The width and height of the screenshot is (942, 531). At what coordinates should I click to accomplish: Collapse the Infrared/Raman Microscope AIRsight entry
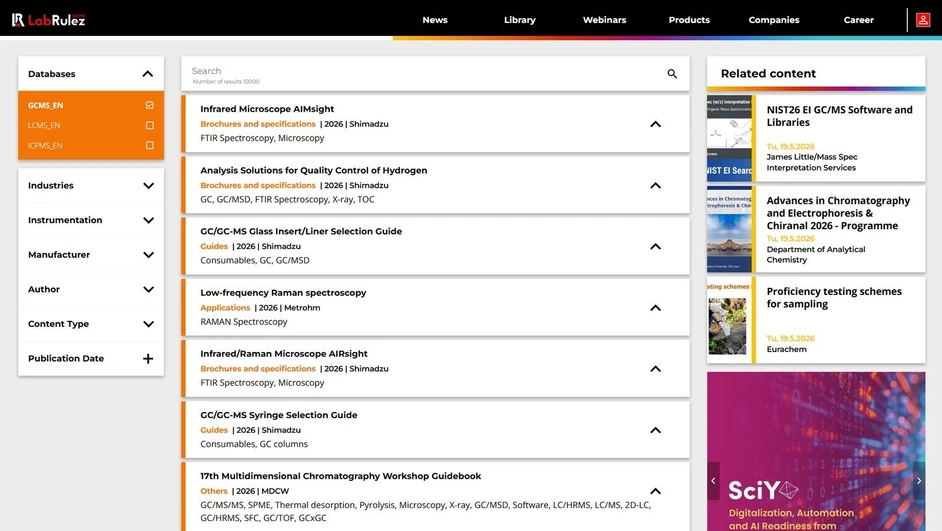[655, 369]
